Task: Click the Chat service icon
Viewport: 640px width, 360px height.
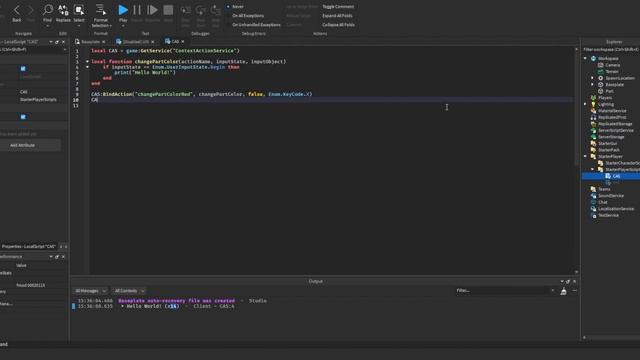Action: point(593,202)
